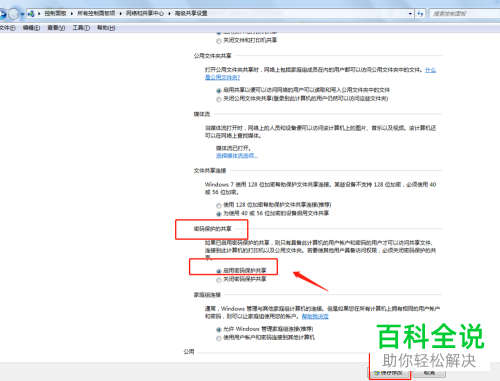
Task: Click the 所有控制面板项 breadcrumb
Action: (x=96, y=13)
